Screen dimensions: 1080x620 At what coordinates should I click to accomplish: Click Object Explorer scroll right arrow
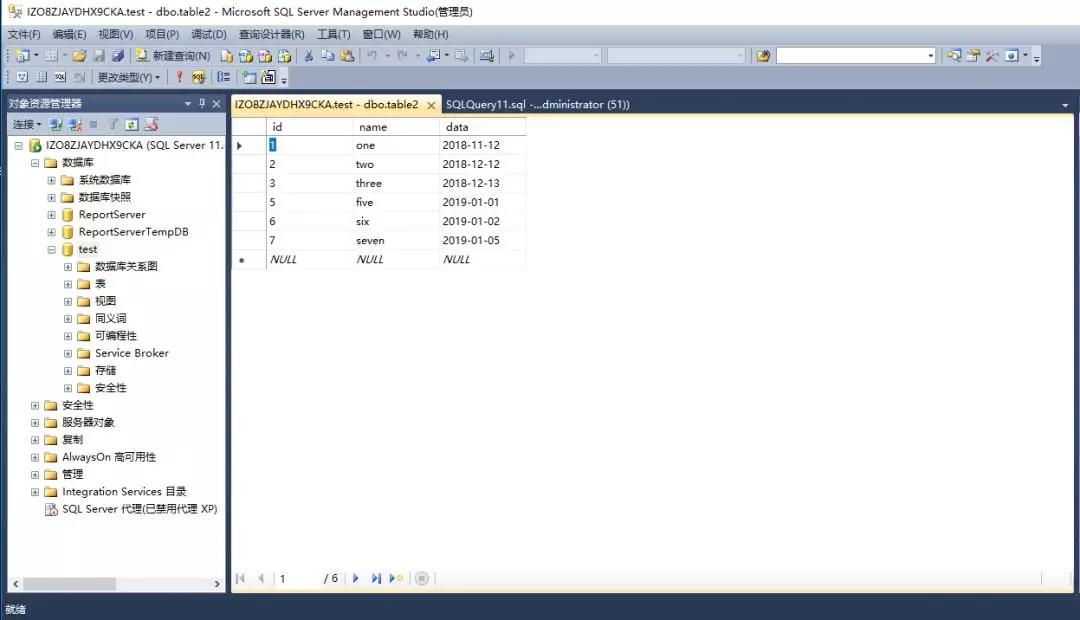click(x=217, y=583)
